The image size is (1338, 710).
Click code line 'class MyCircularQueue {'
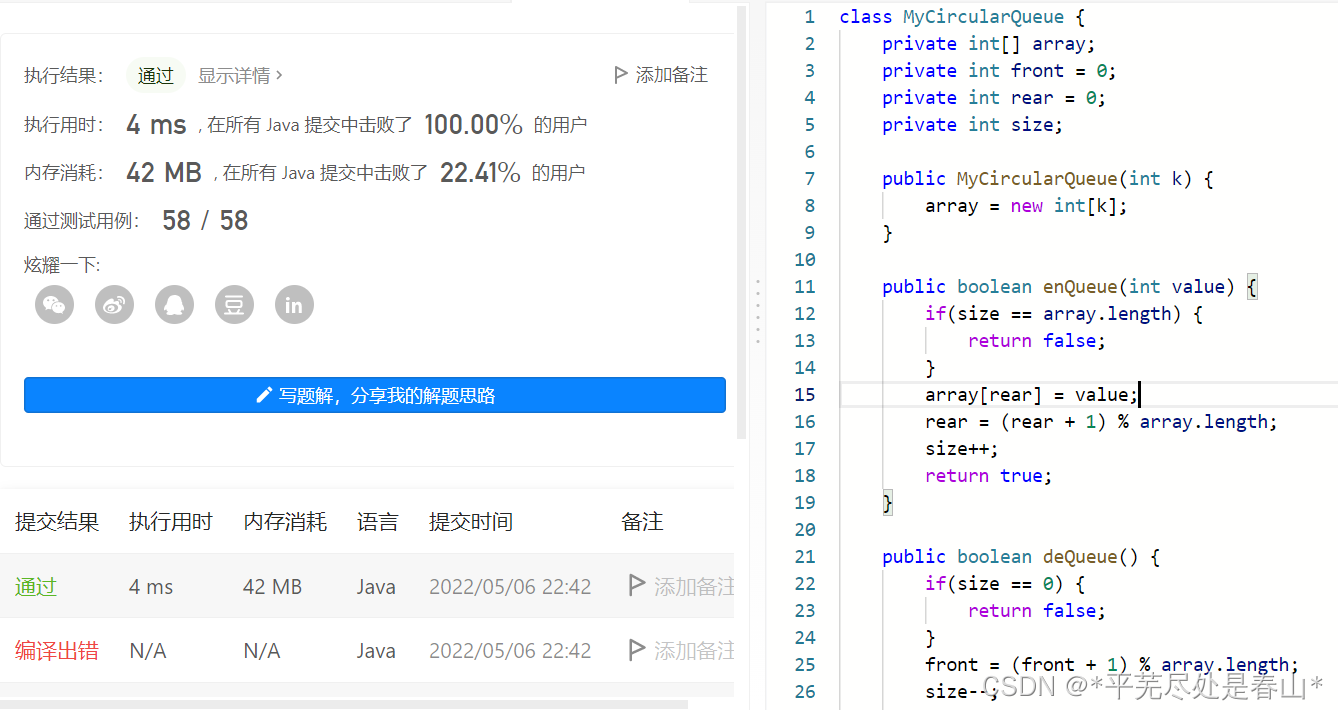962,17
